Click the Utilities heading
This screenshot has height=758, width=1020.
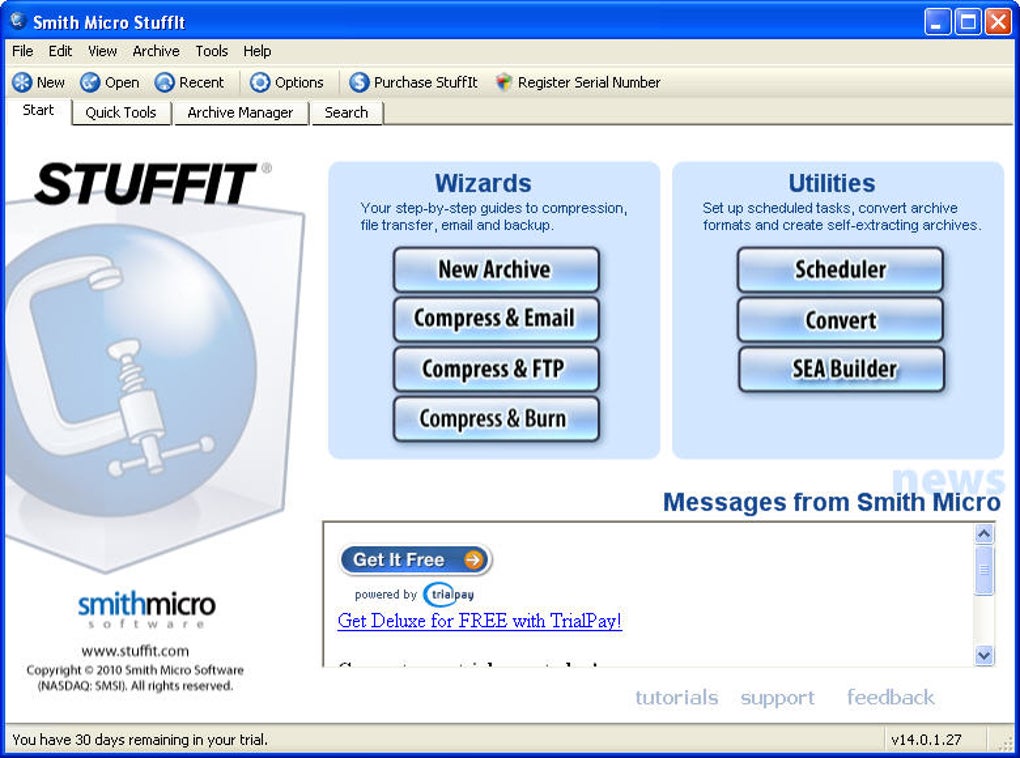click(831, 183)
